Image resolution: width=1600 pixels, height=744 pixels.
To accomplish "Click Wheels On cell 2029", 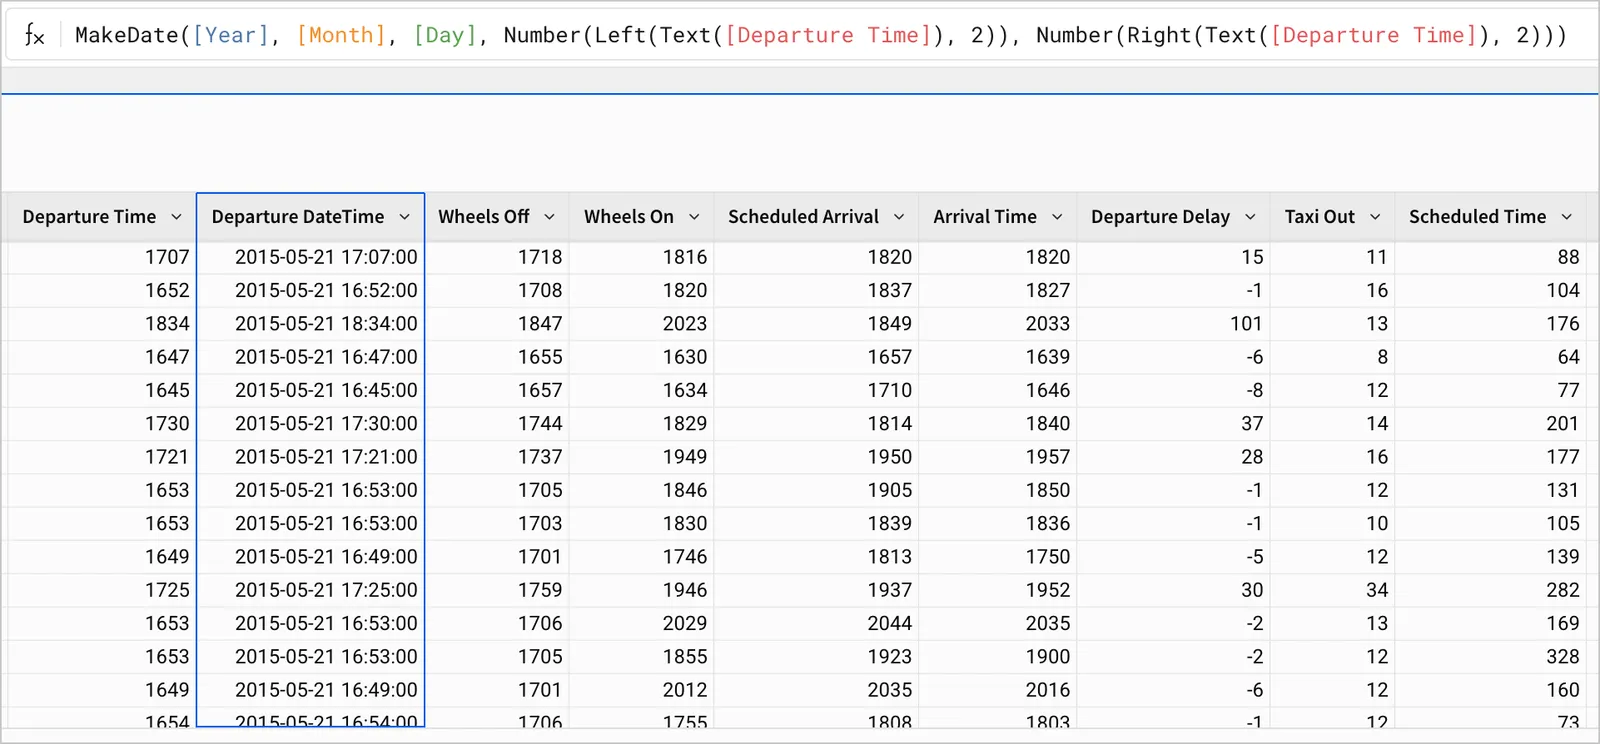I will point(642,623).
